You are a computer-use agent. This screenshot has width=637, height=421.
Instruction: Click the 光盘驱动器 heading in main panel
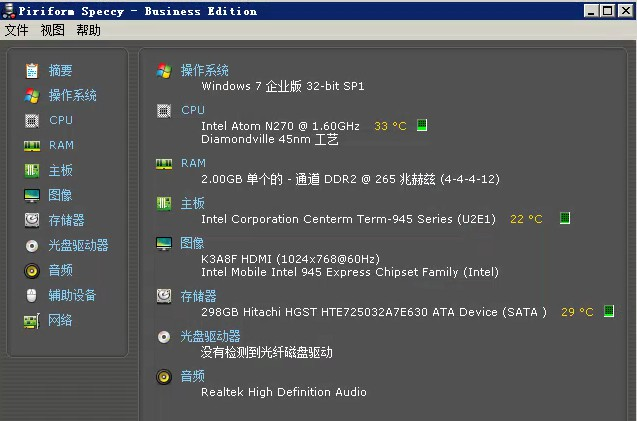point(210,336)
